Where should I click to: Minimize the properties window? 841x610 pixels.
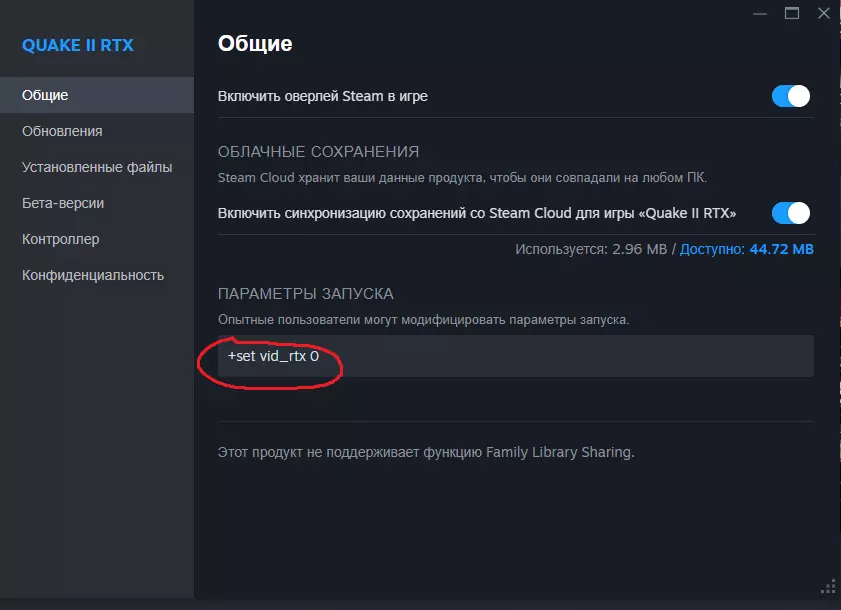763,12
